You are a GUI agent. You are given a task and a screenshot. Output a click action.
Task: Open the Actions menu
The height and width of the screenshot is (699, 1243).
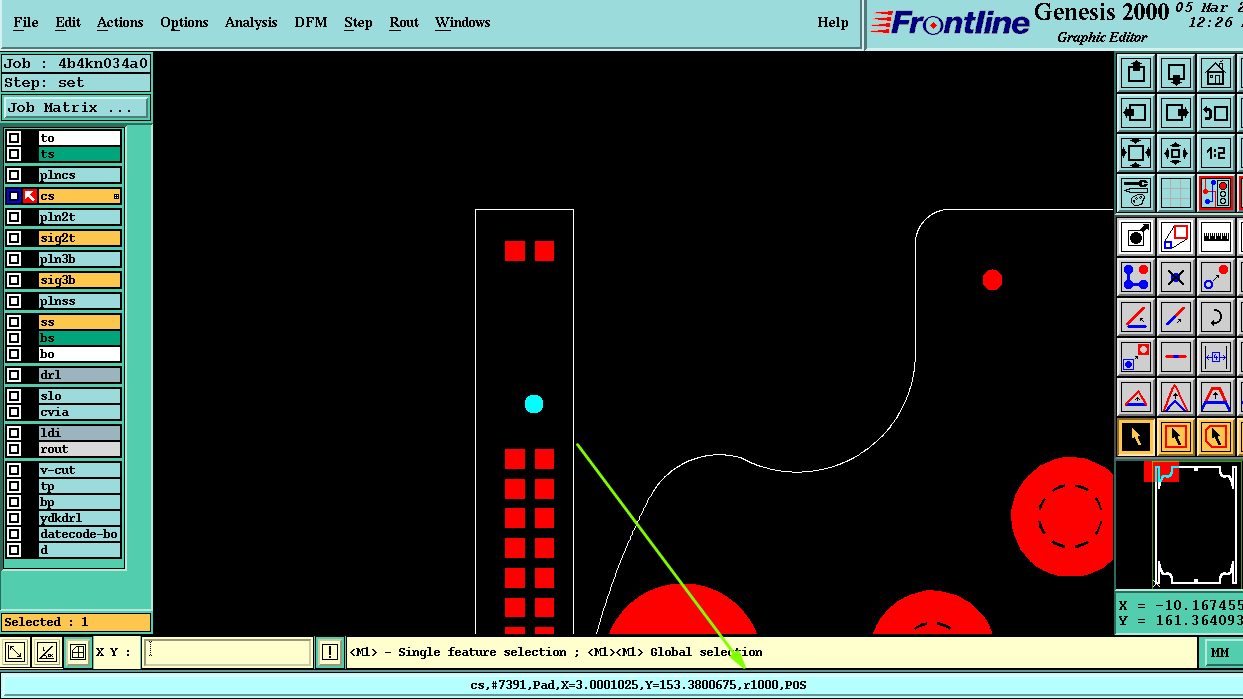(x=120, y=22)
